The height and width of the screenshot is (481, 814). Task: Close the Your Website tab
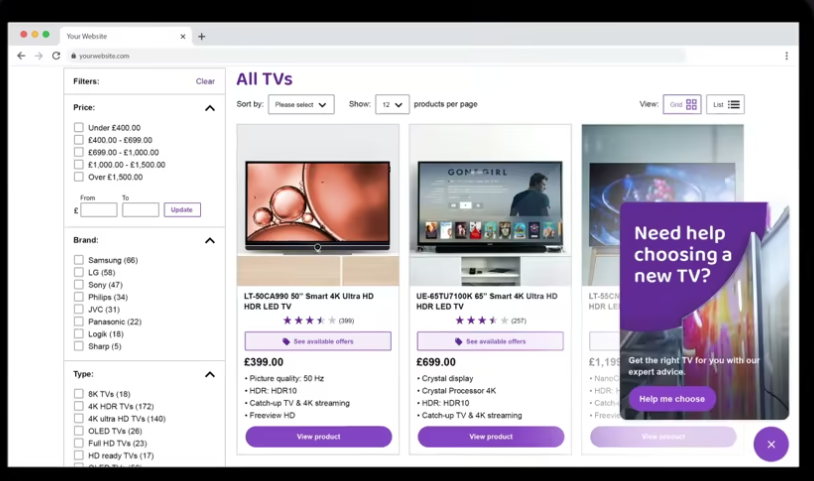[183, 36]
